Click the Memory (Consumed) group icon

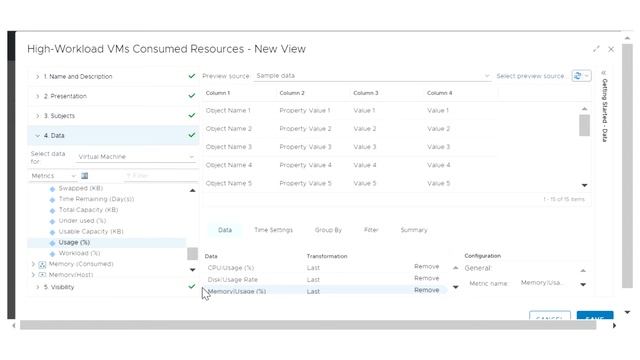click(42, 264)
